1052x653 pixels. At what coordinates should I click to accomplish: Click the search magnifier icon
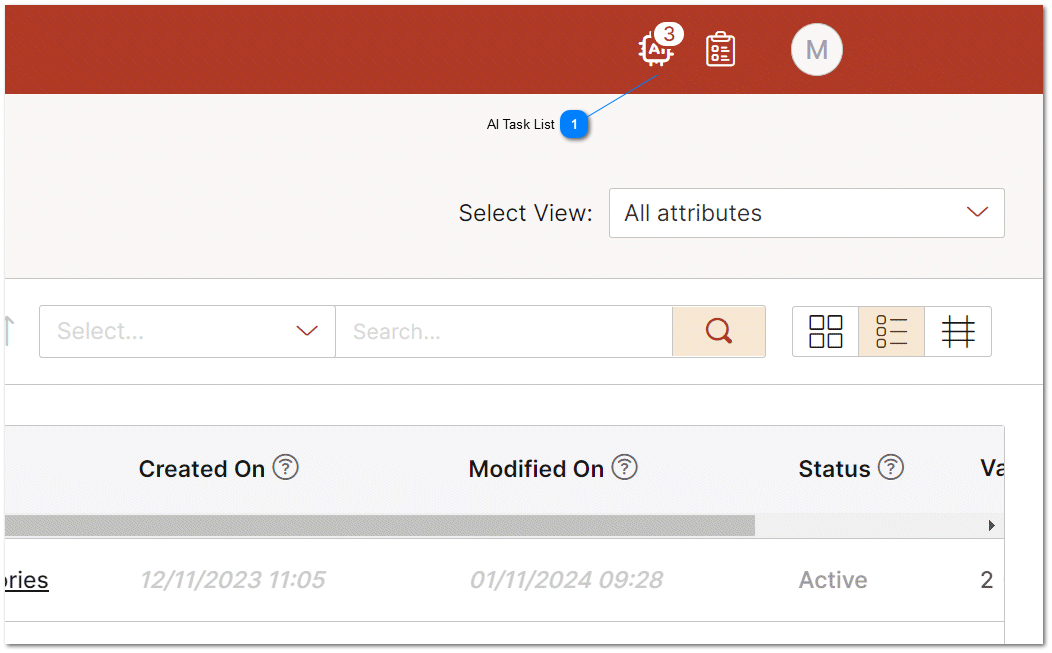pos(719,331)
